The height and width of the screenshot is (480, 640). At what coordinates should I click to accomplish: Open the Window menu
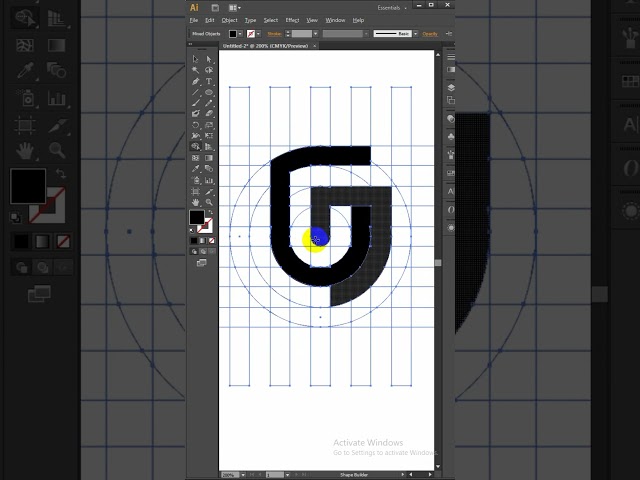coord(335,20)
